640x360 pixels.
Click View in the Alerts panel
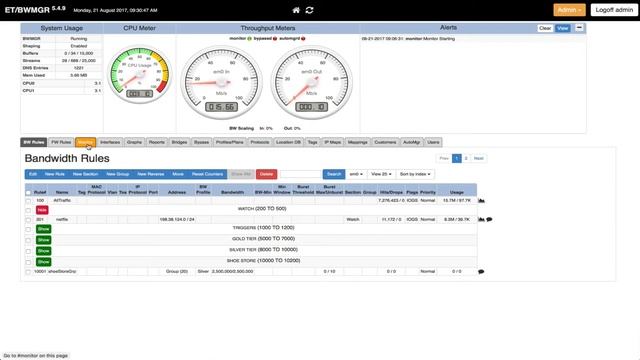pos(562,28)
